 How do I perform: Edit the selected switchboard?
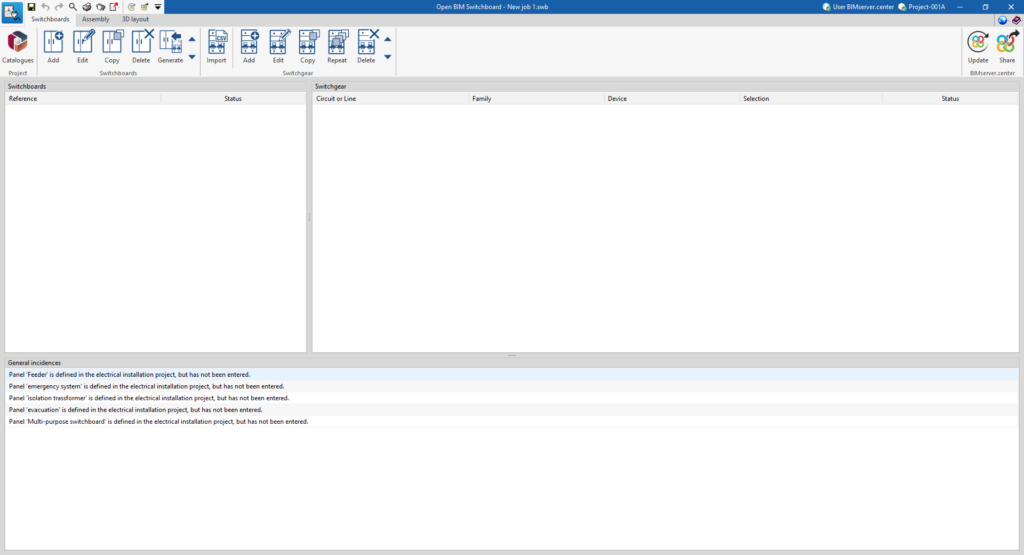tap(82, 47)
